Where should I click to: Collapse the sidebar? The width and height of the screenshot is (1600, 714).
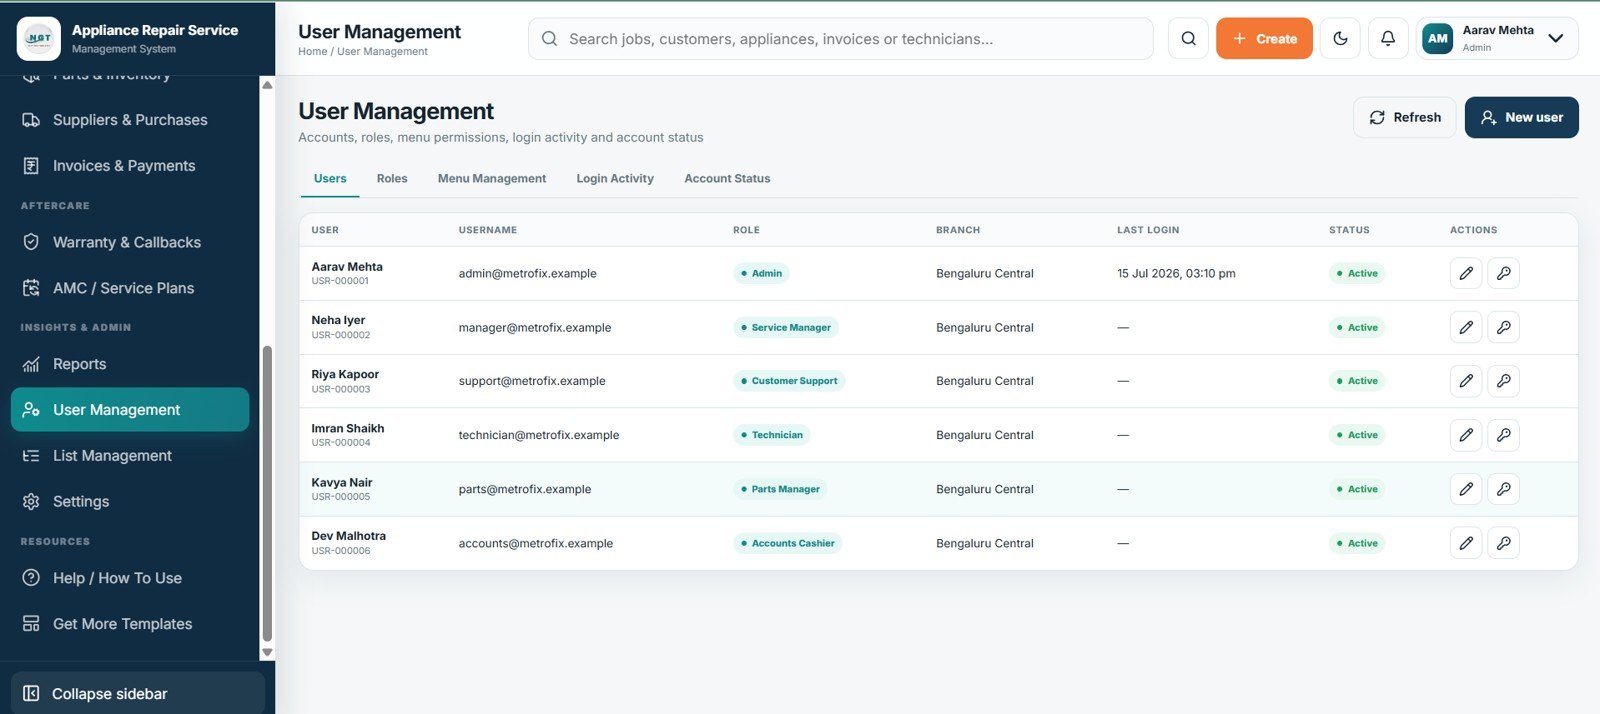click(x=138, y=694)
